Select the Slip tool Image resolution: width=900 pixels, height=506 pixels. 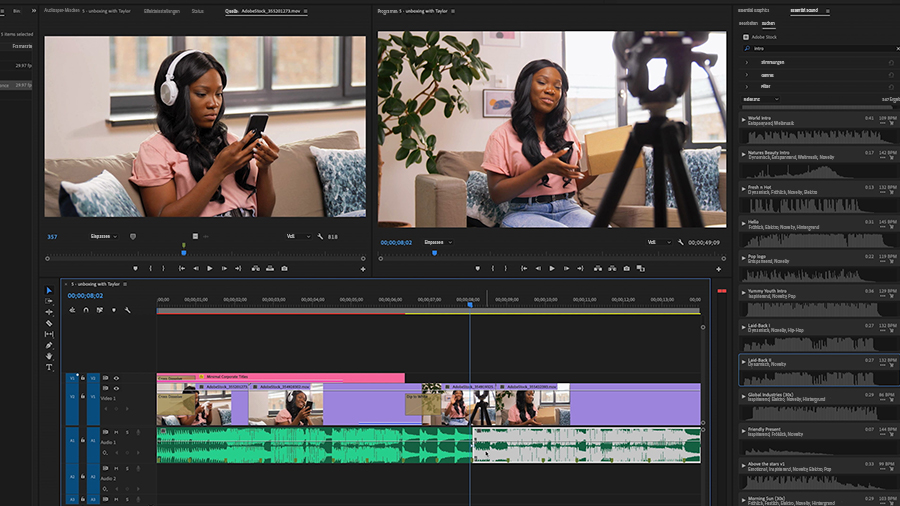(49, 334)
